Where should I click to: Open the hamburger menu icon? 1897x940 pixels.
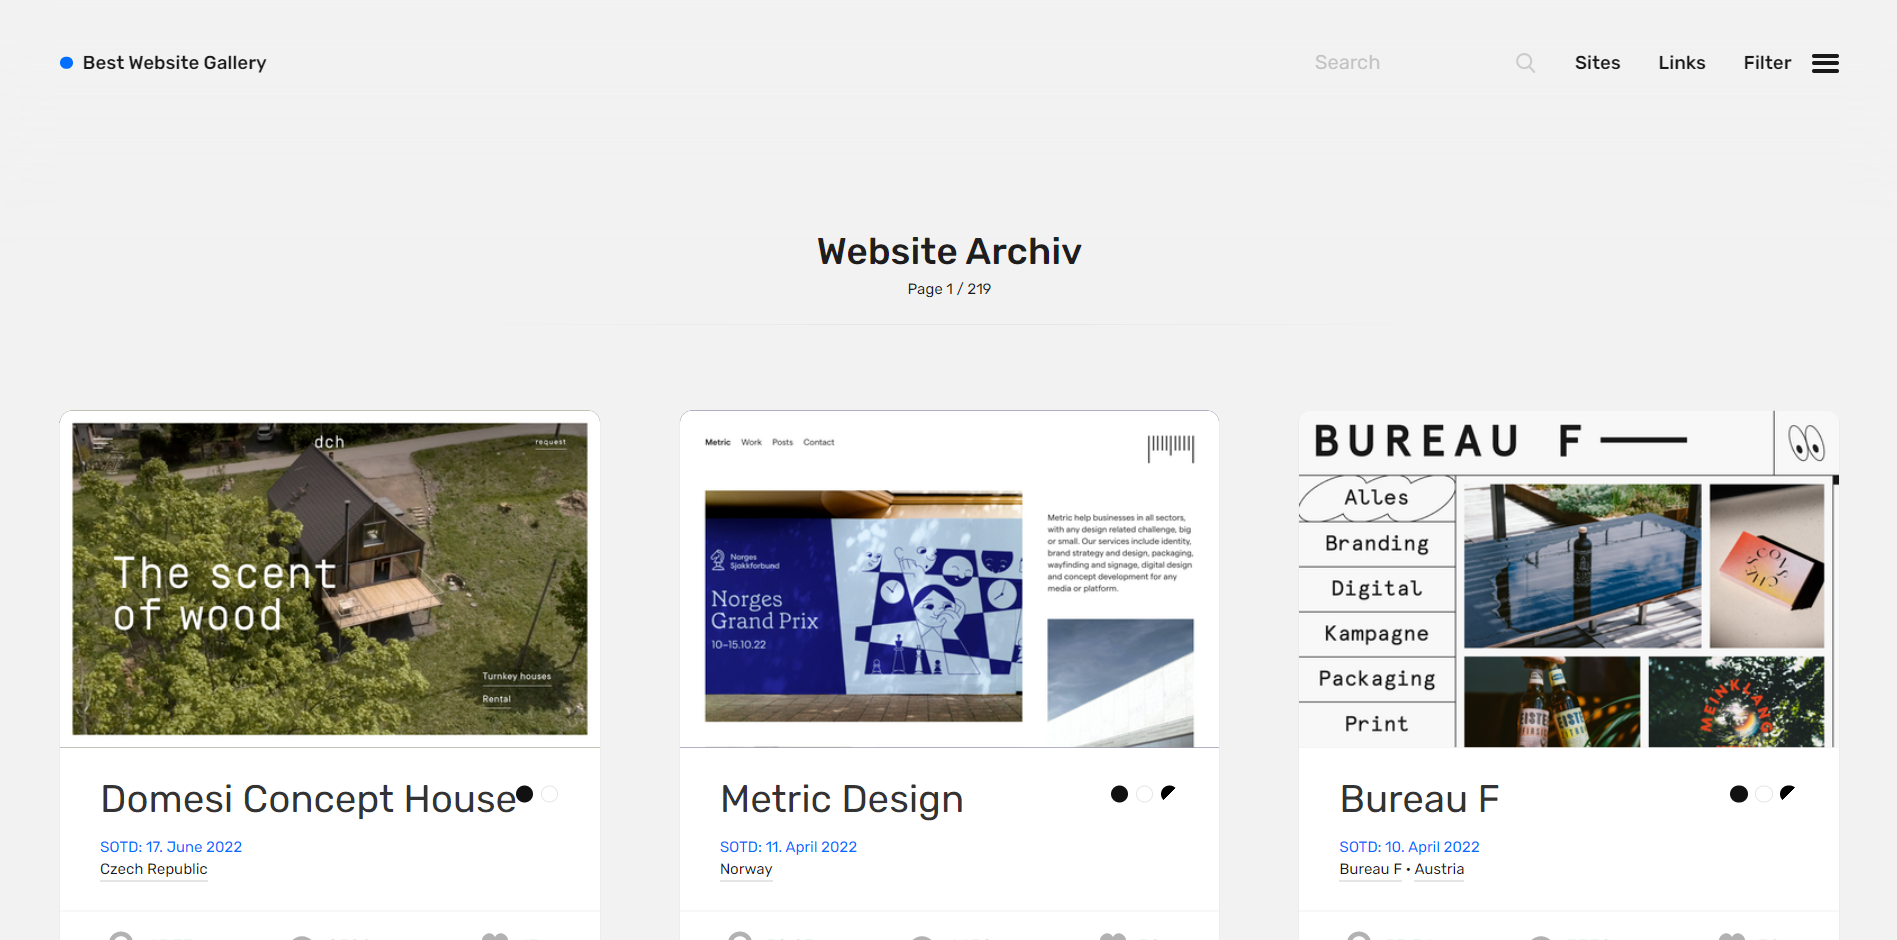point(1825,63)
